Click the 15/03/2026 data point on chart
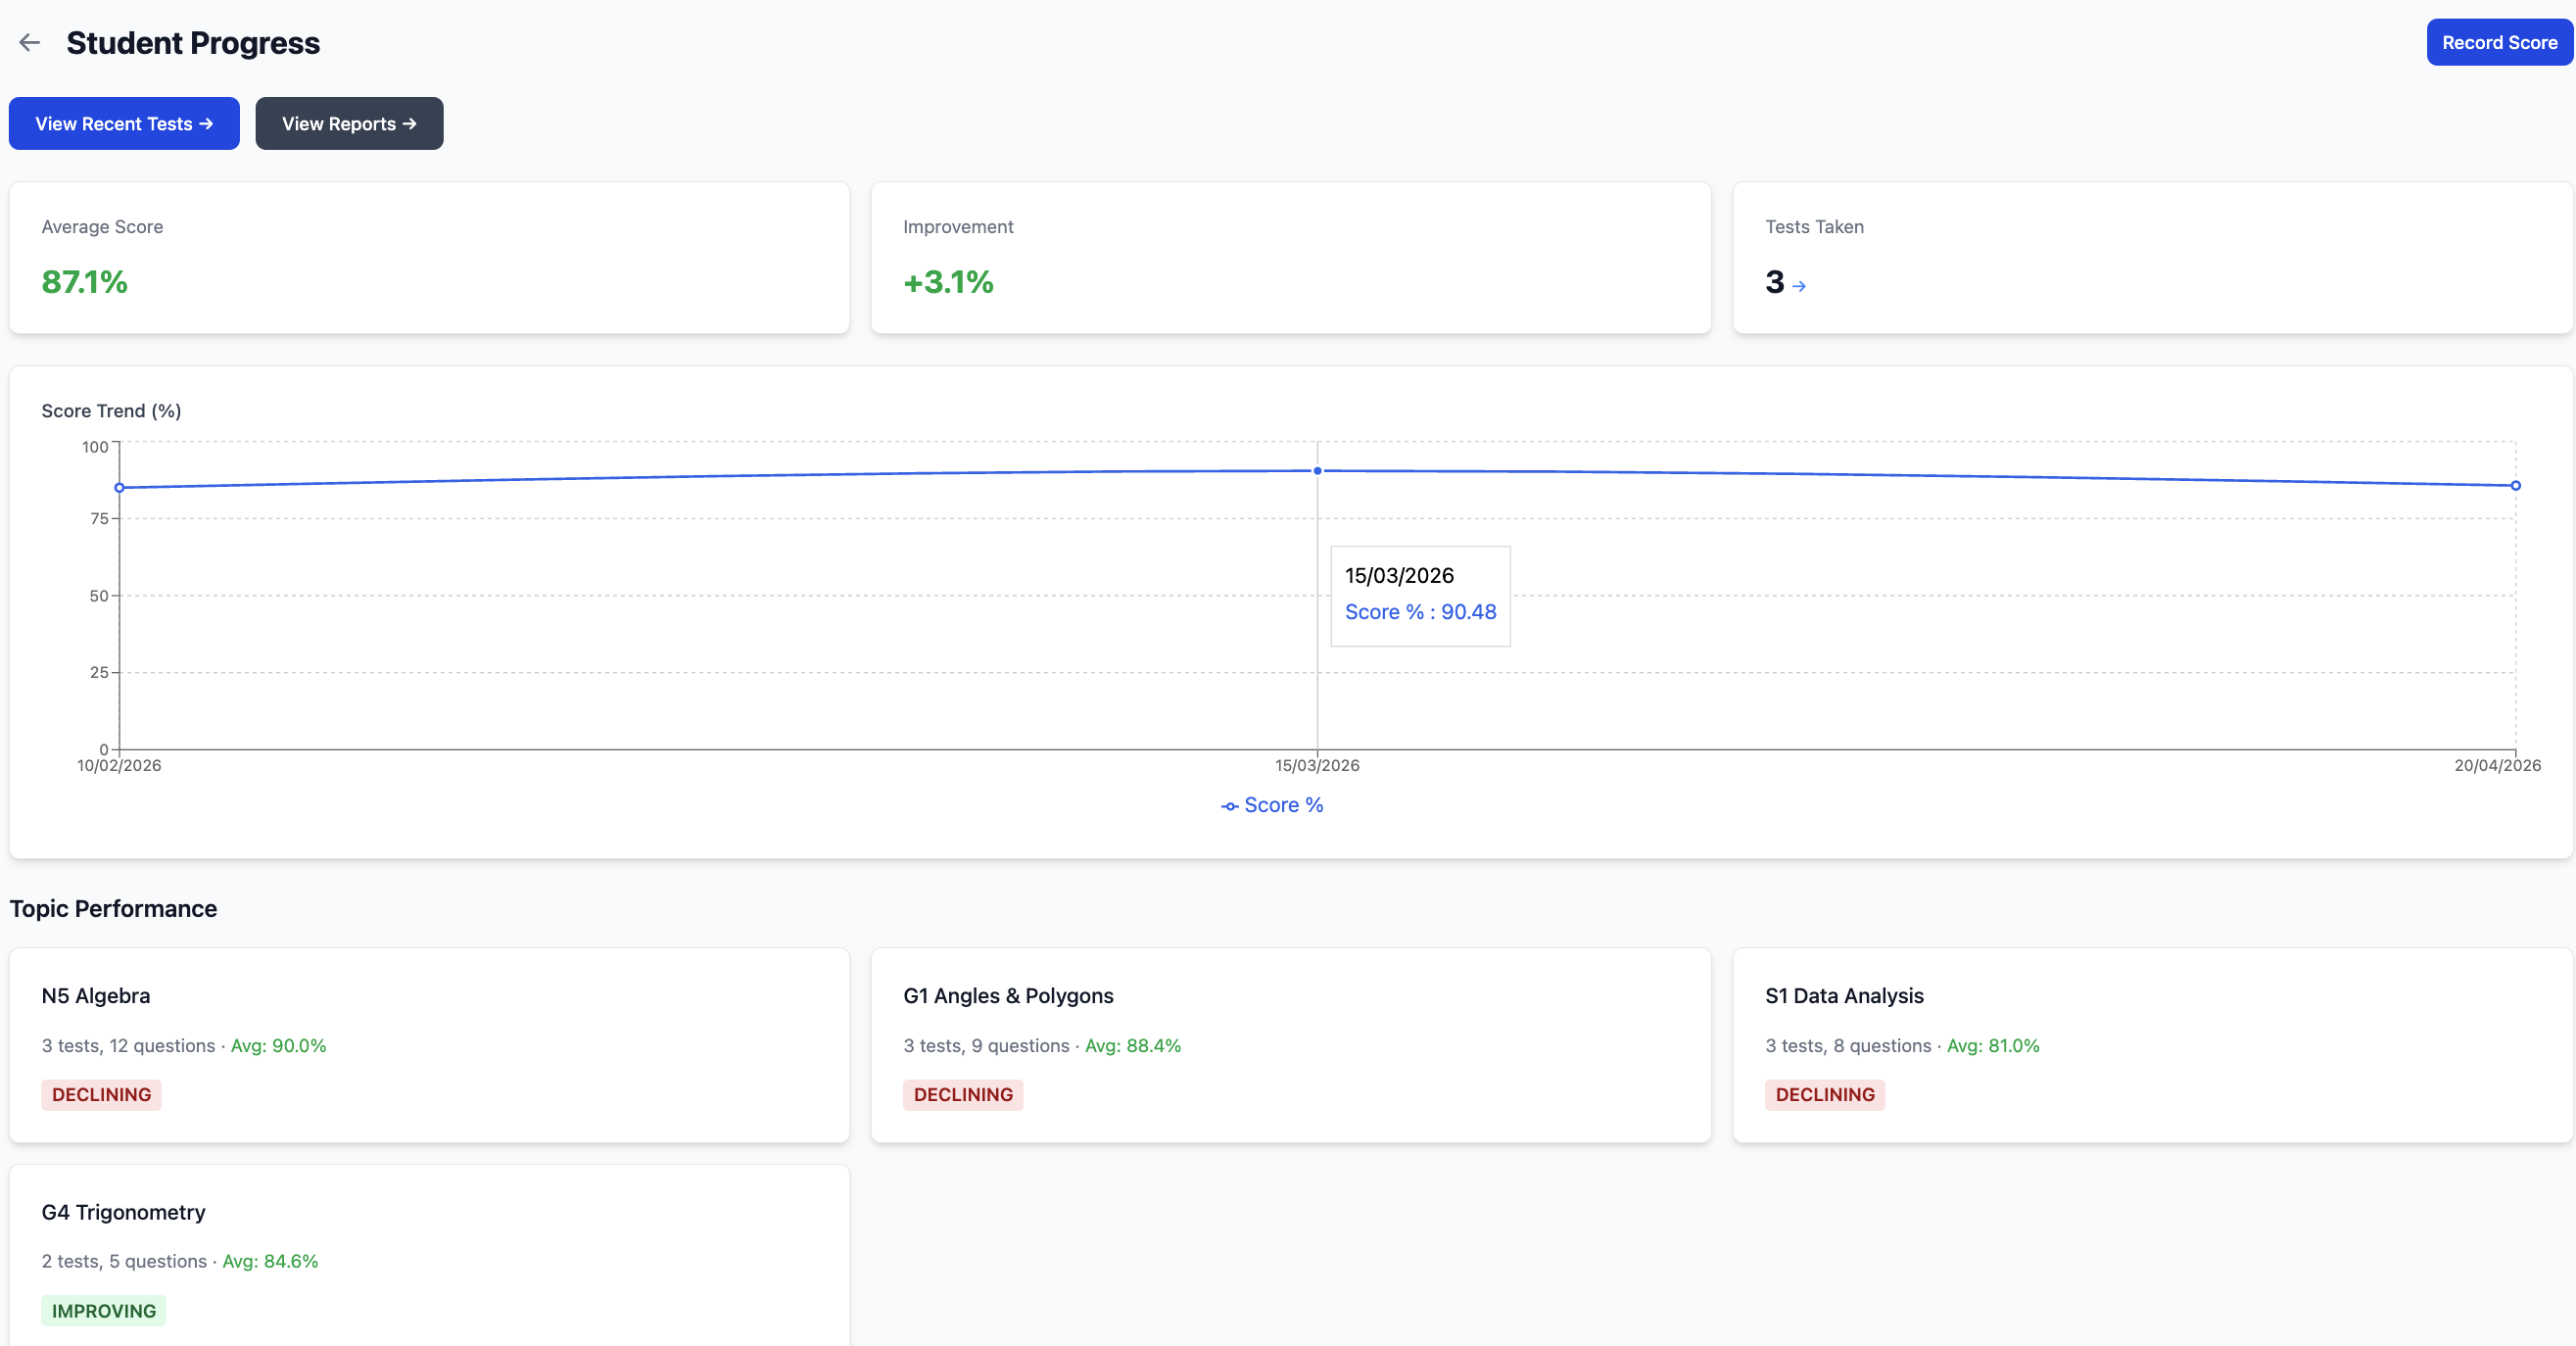This screenshot has width=2576, height=1346. click(1317, 471)
